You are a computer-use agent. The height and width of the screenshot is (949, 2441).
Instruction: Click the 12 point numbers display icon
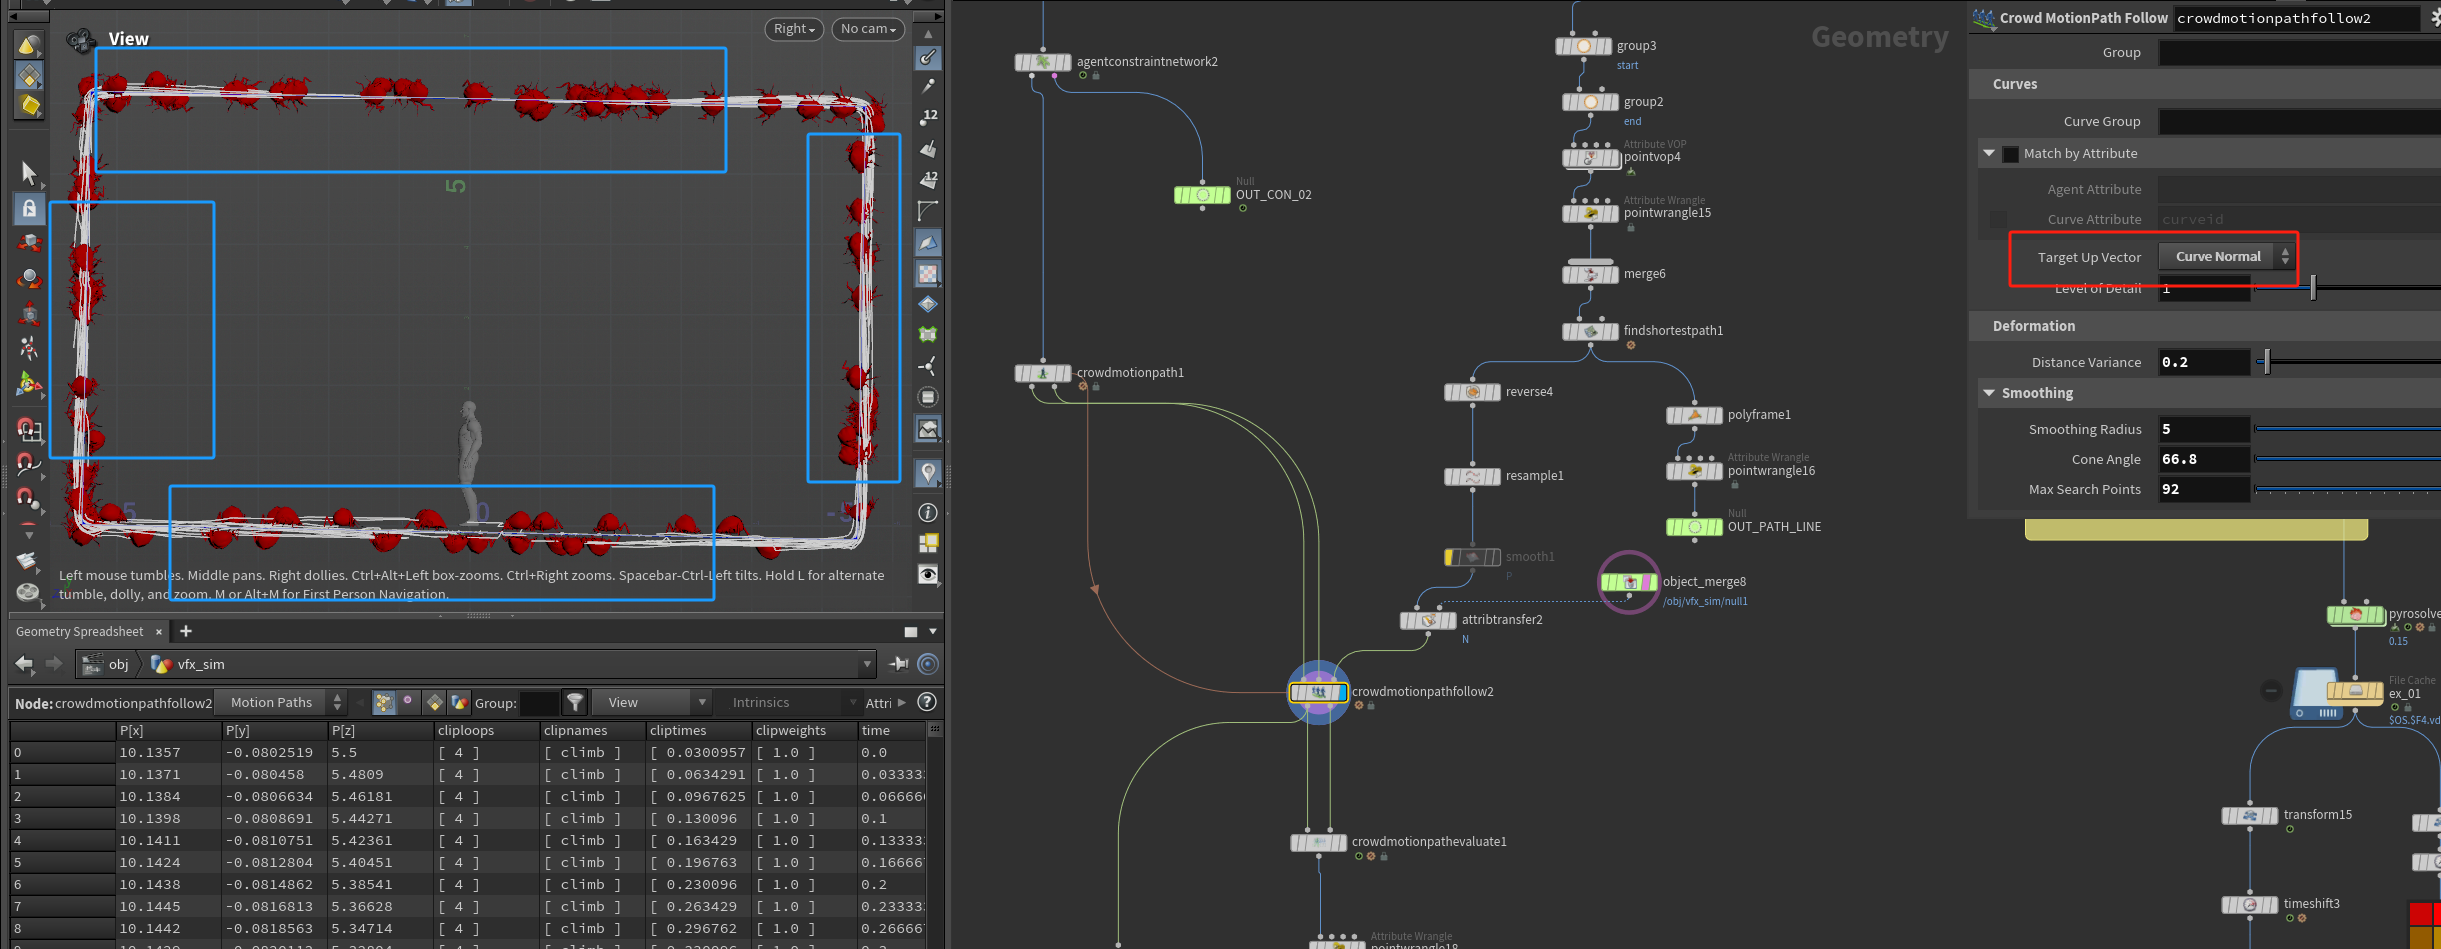(929, 117)
